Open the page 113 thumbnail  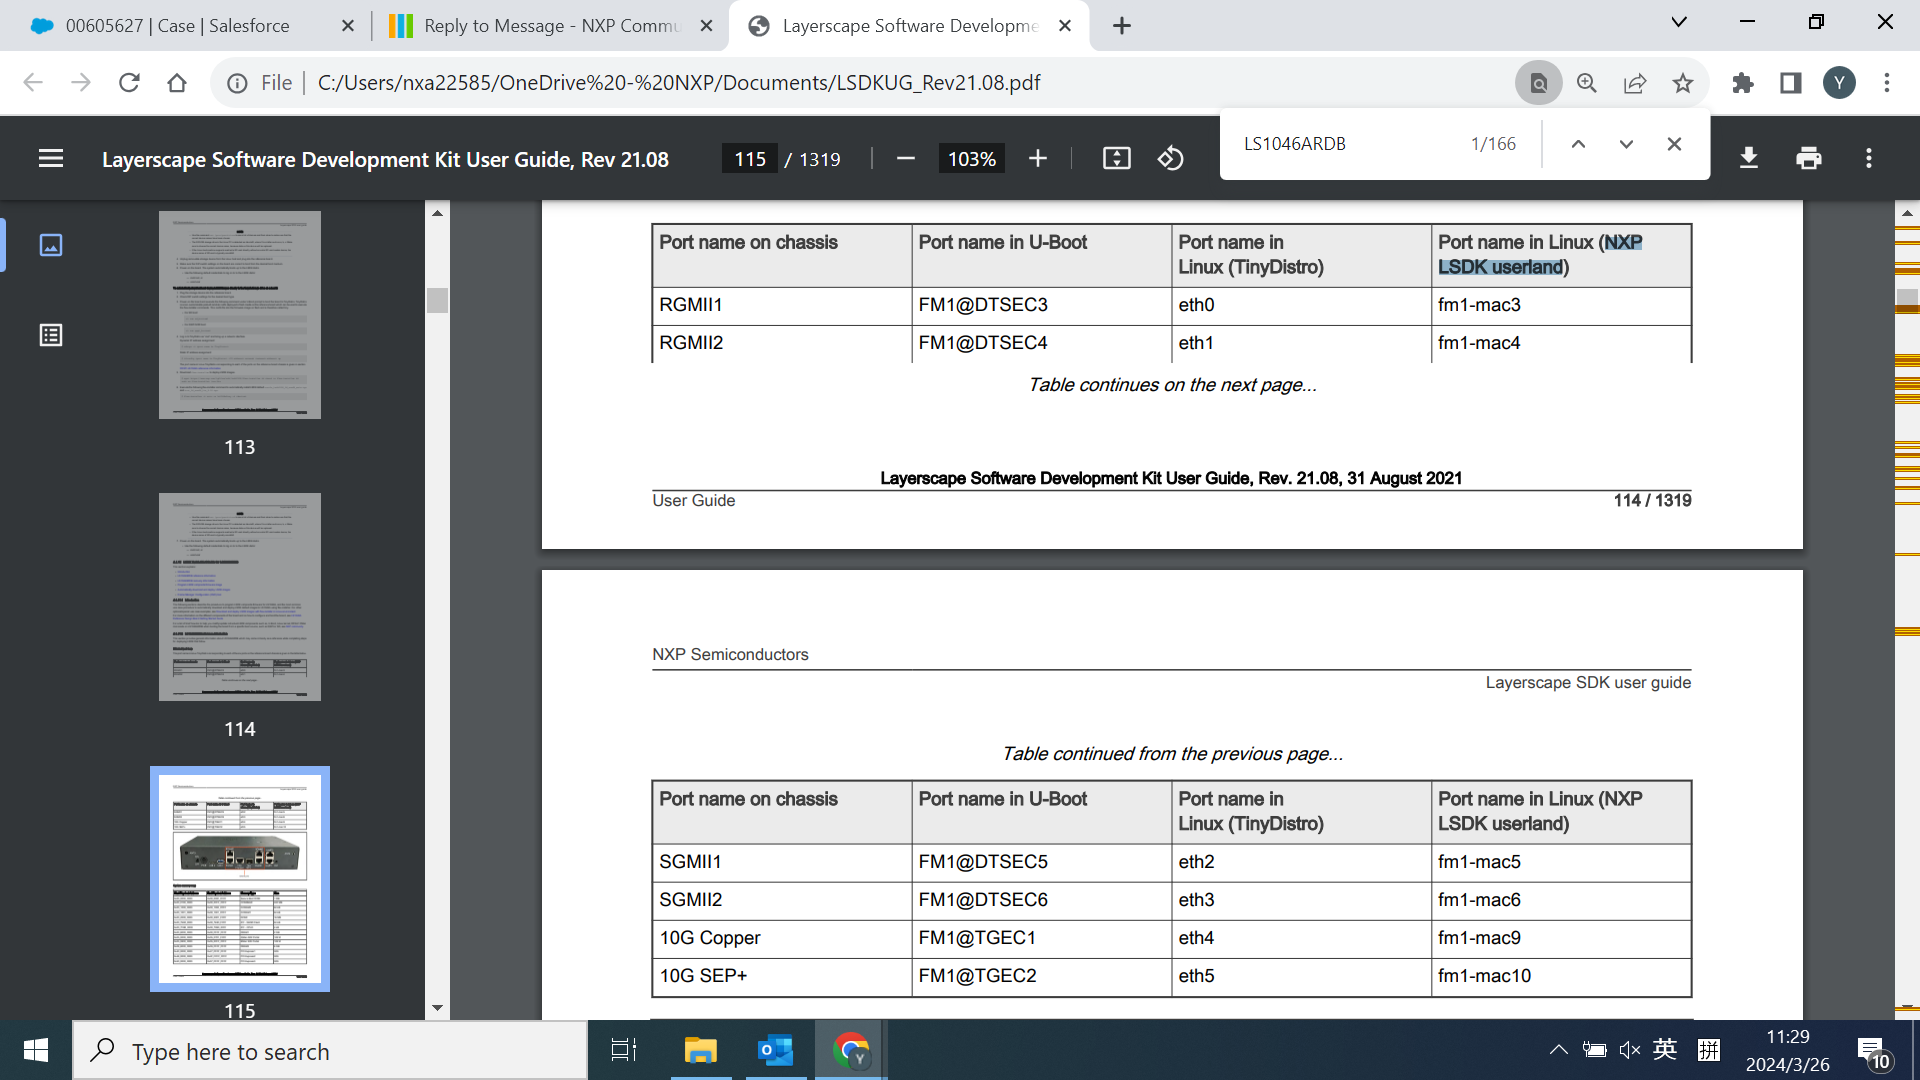coord(240,315)
